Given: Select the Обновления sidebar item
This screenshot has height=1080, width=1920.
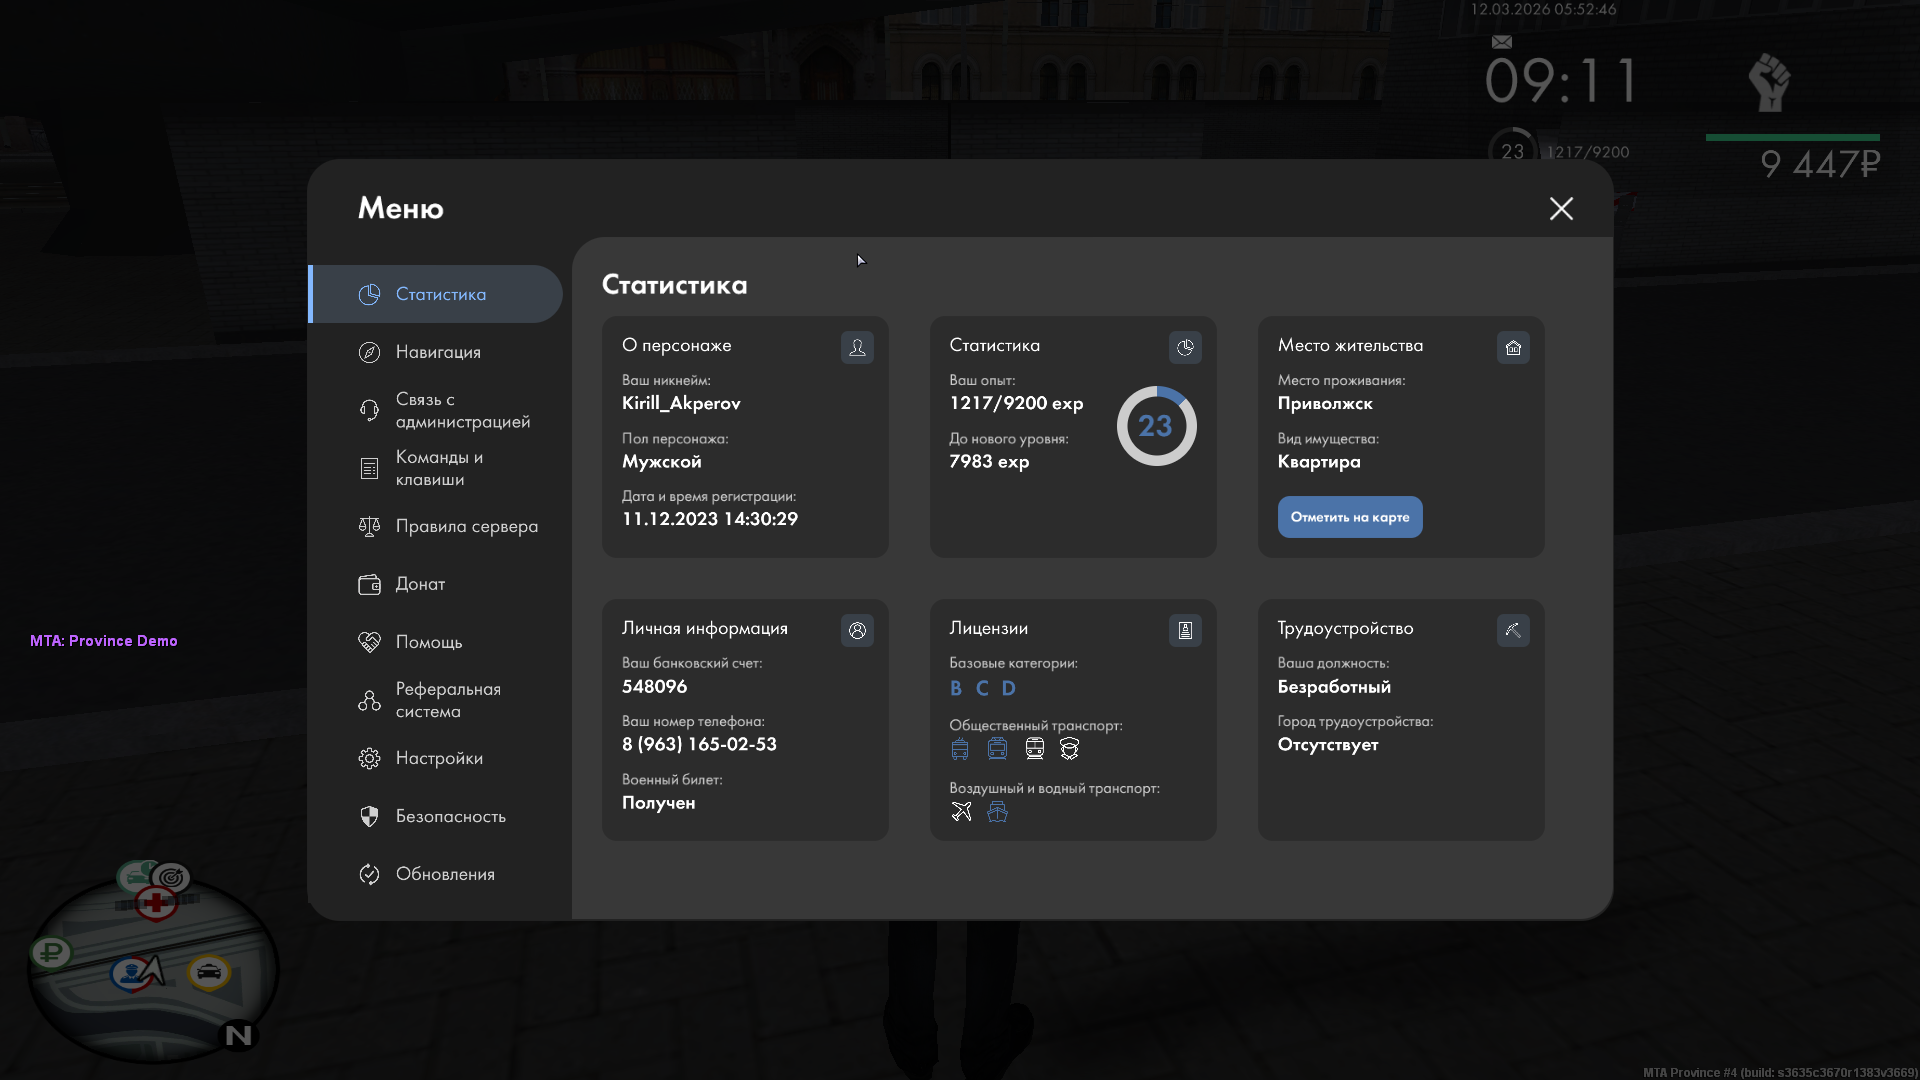Looking at the screenshot, I should point(445,874).
